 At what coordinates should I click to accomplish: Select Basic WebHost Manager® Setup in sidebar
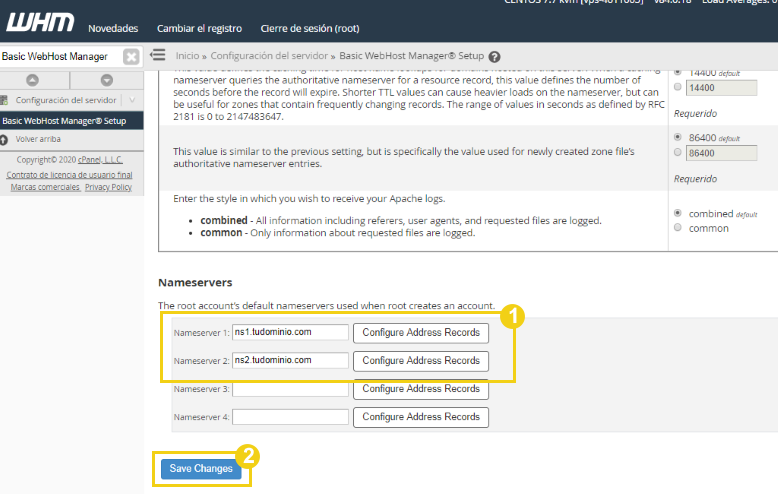pyautogui.click(x=71, y=121)
